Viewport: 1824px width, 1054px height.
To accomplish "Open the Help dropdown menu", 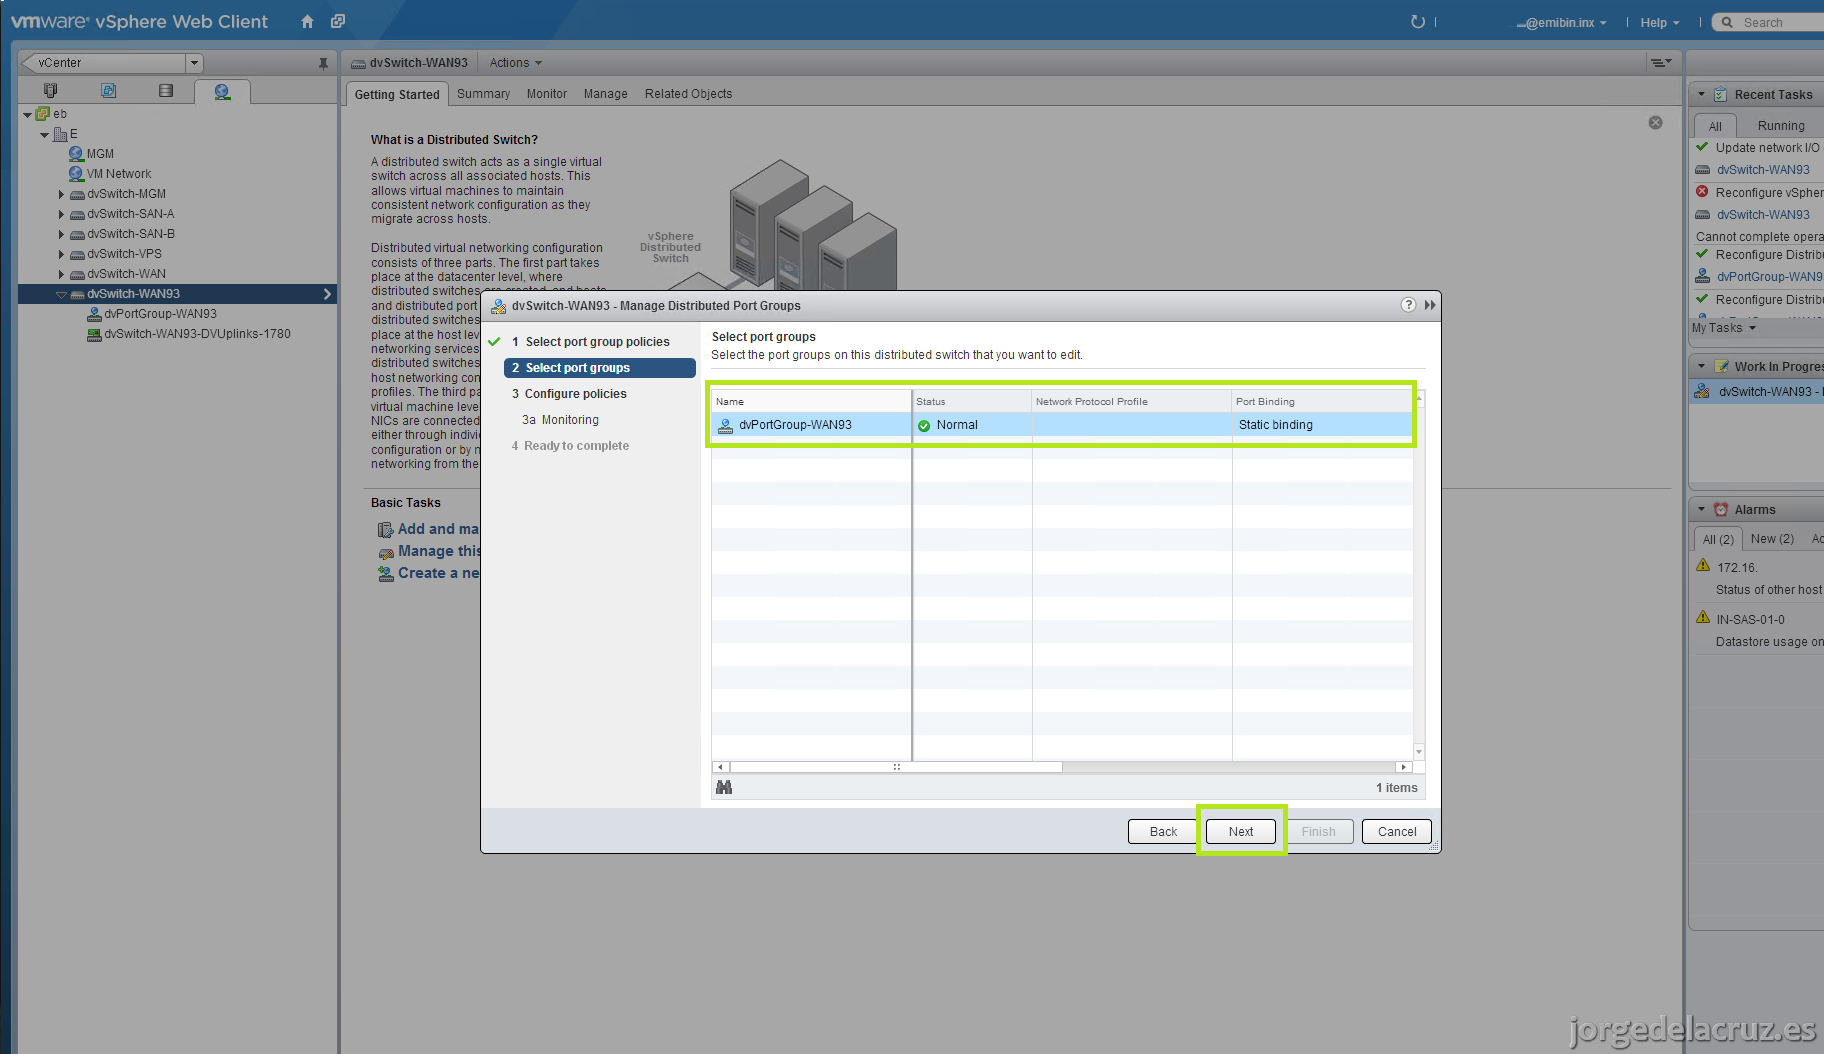I will coord(1660,22).
